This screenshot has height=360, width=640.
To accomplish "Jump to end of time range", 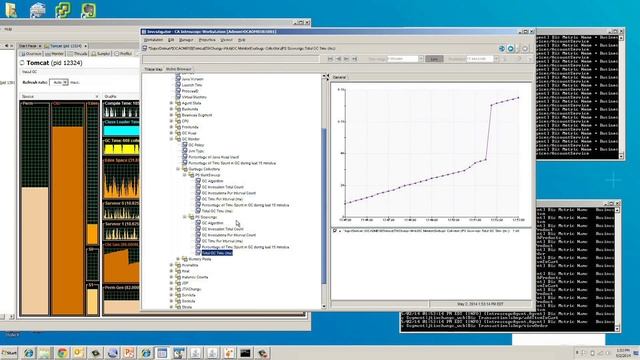I will click(355, 59).
